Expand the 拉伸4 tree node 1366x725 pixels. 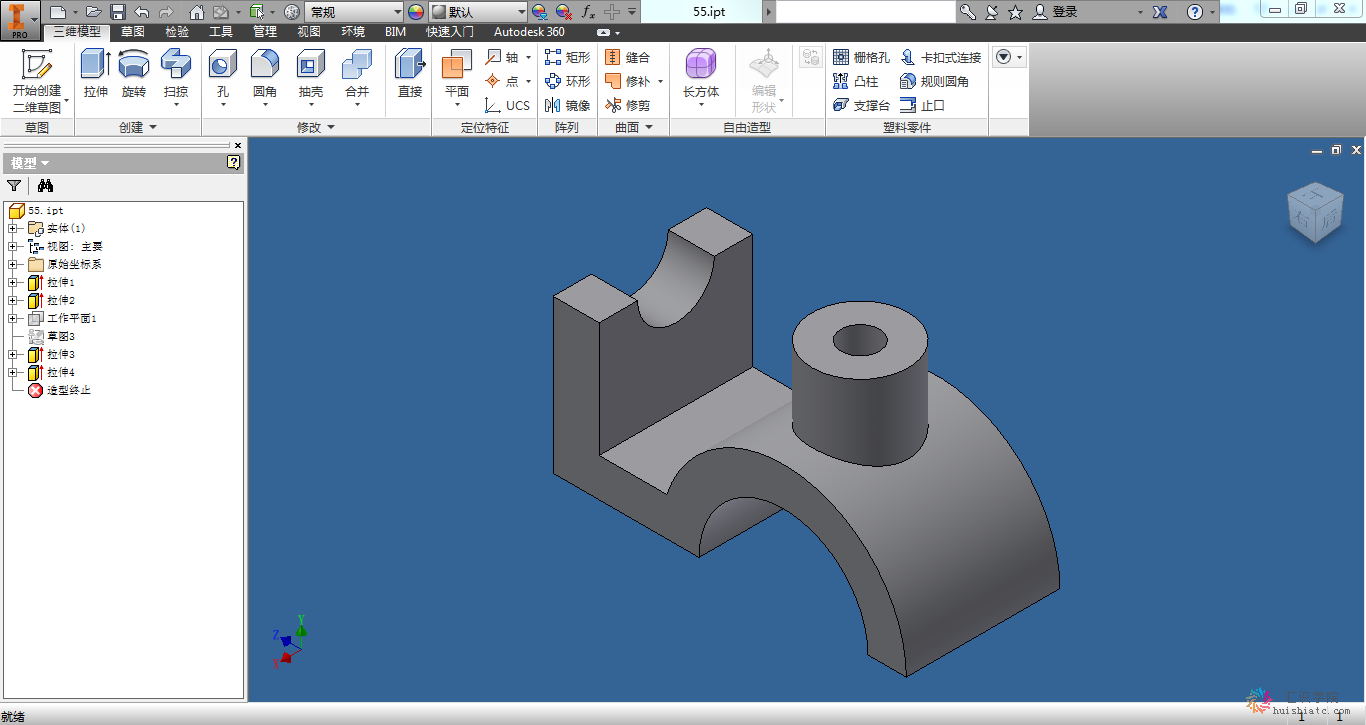coord(13,373)
